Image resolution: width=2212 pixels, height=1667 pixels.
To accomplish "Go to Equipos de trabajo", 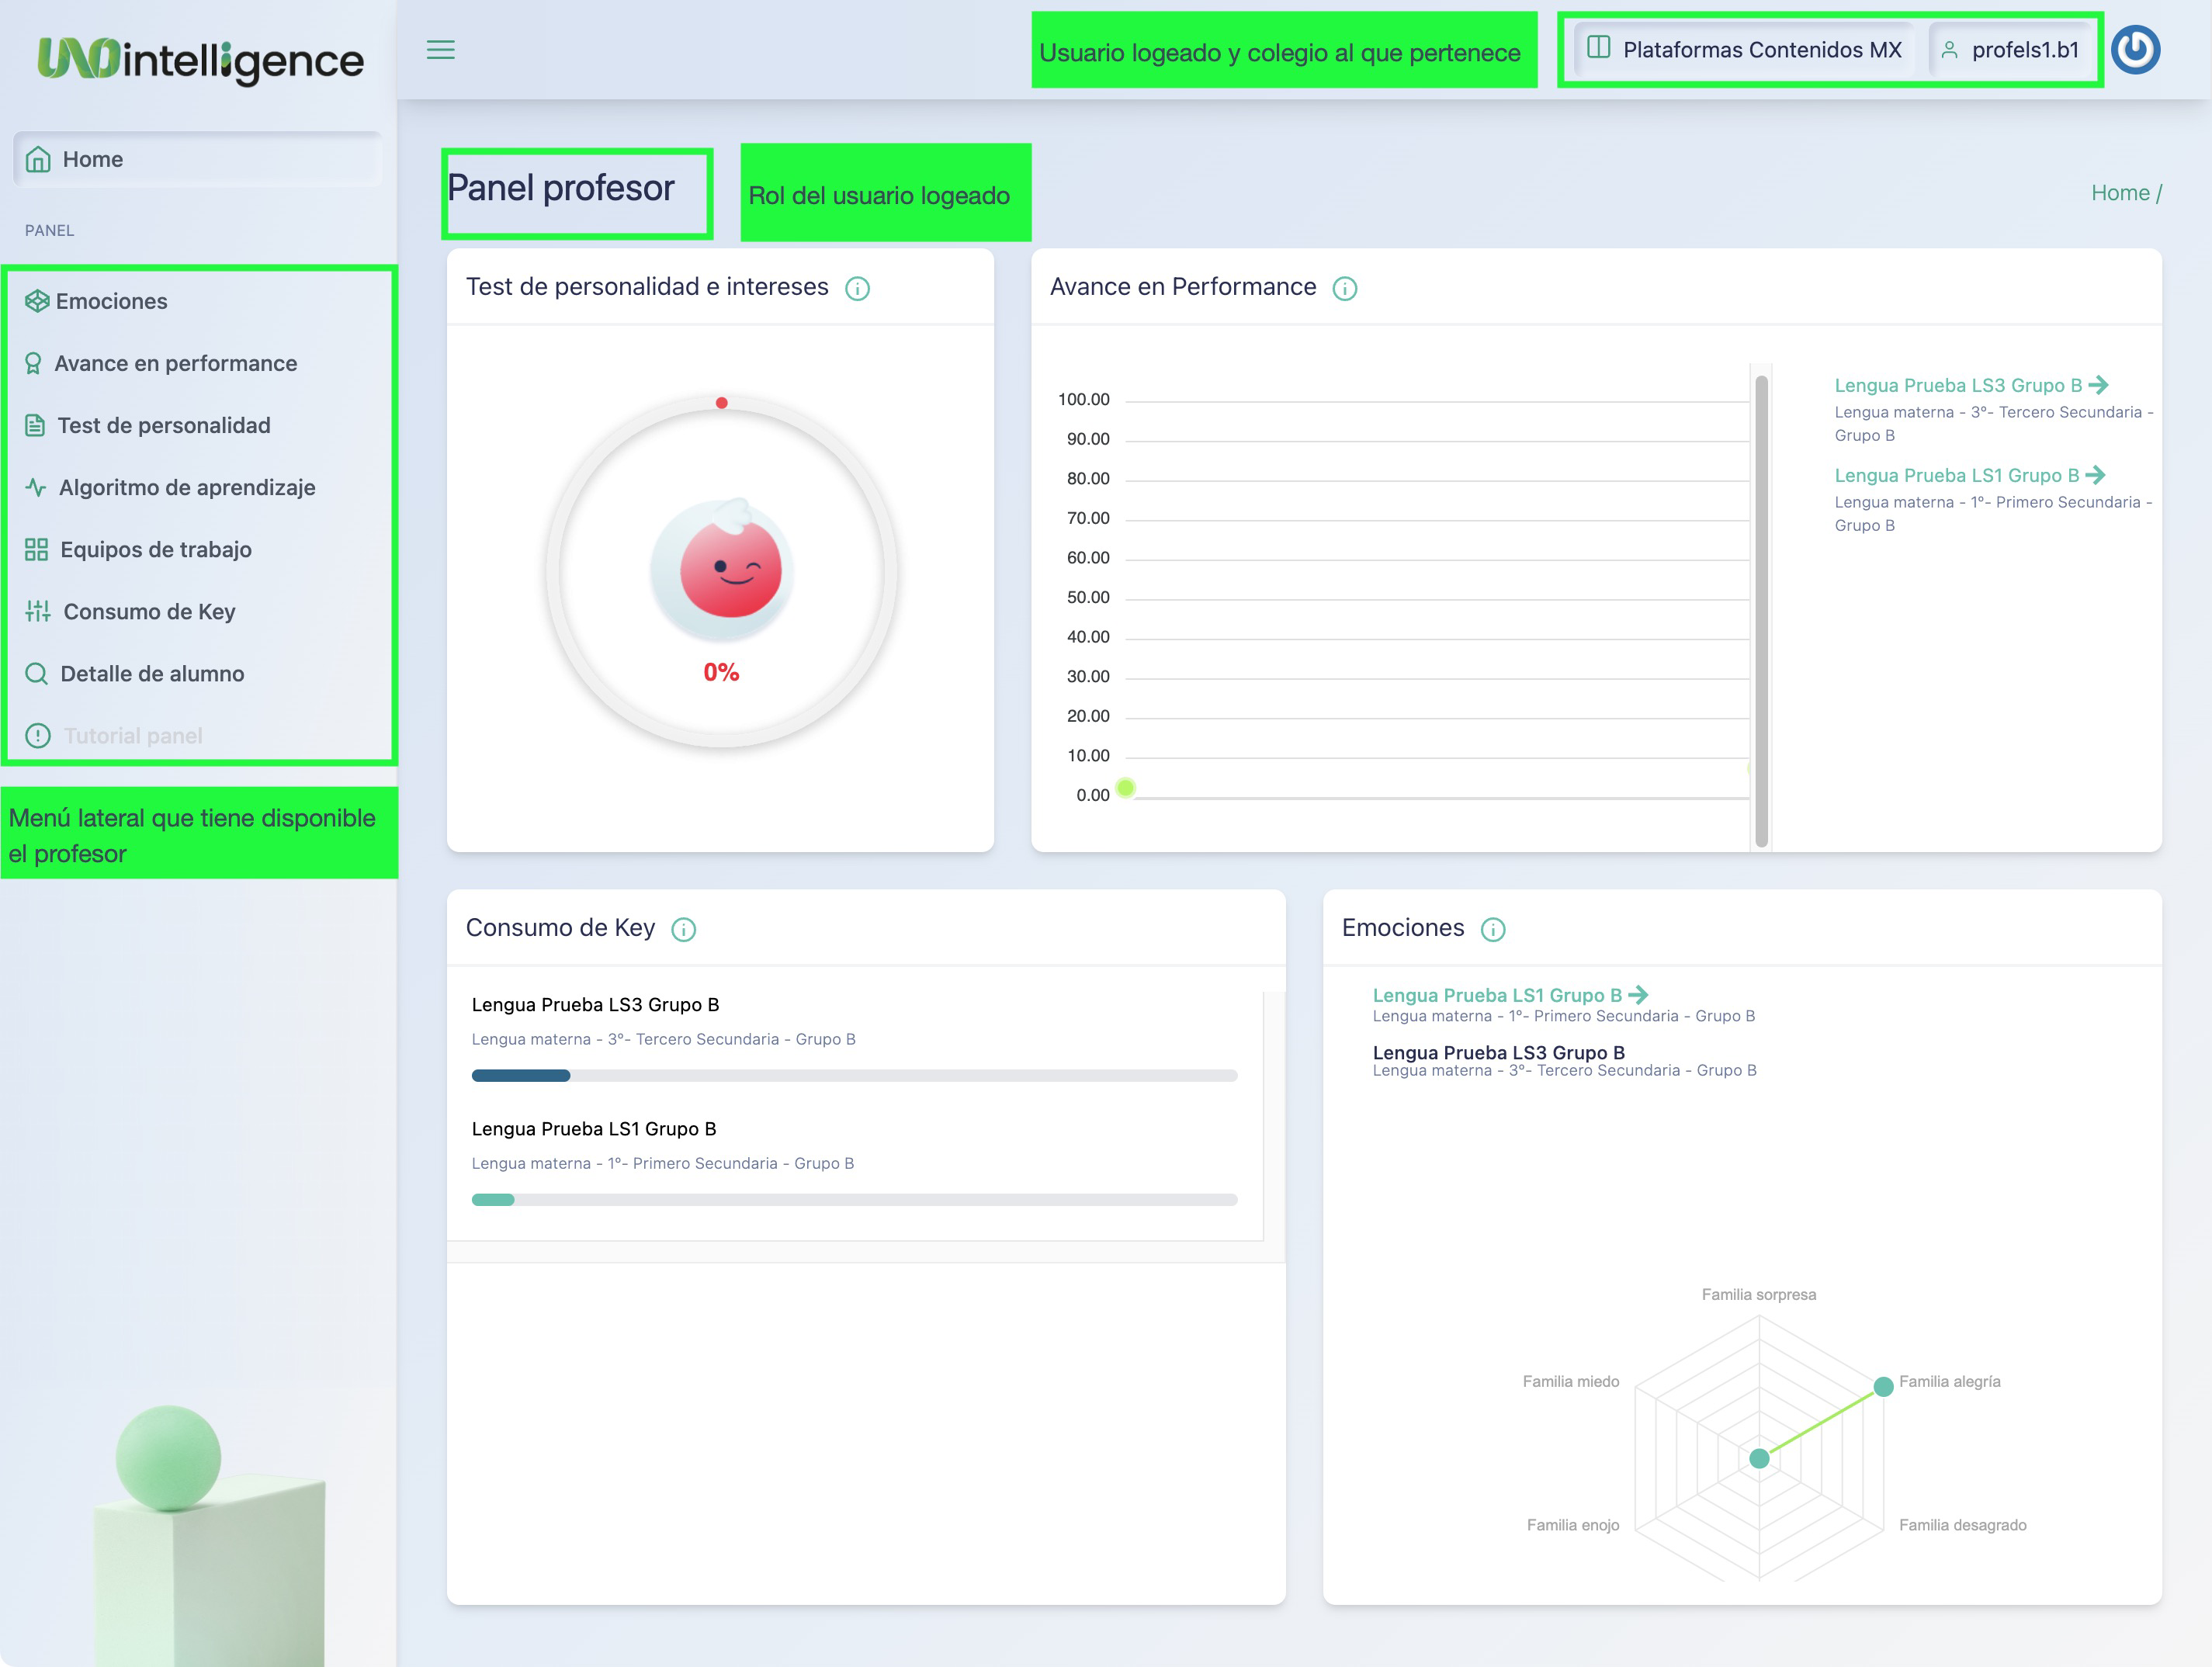I will click(155, 549).
